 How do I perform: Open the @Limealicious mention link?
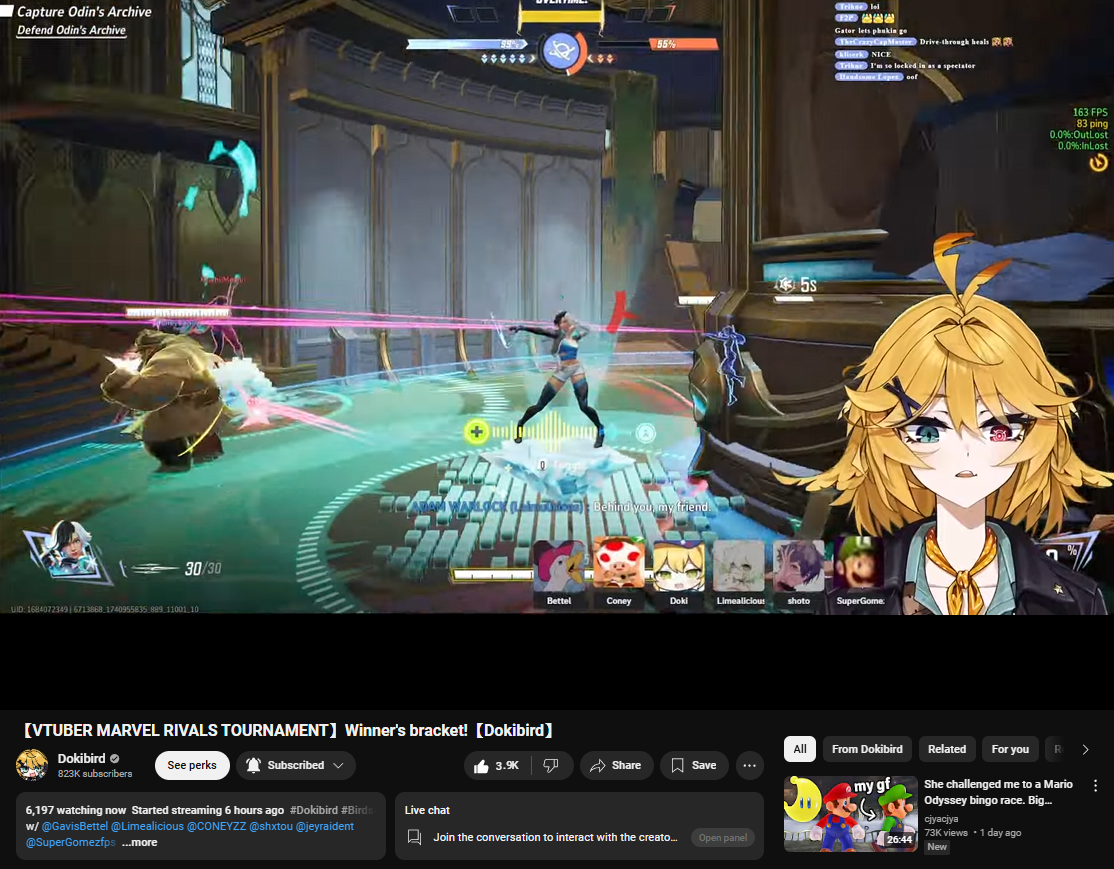(x=147, y=826)
